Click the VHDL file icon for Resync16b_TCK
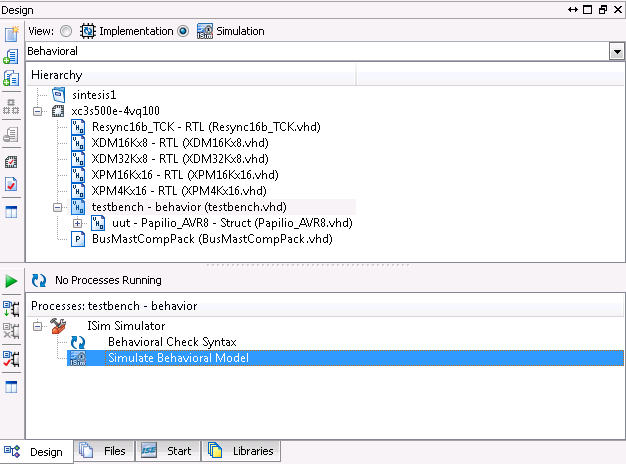The image size is (626, 464). pyautogui.click(x=78, y=127)
